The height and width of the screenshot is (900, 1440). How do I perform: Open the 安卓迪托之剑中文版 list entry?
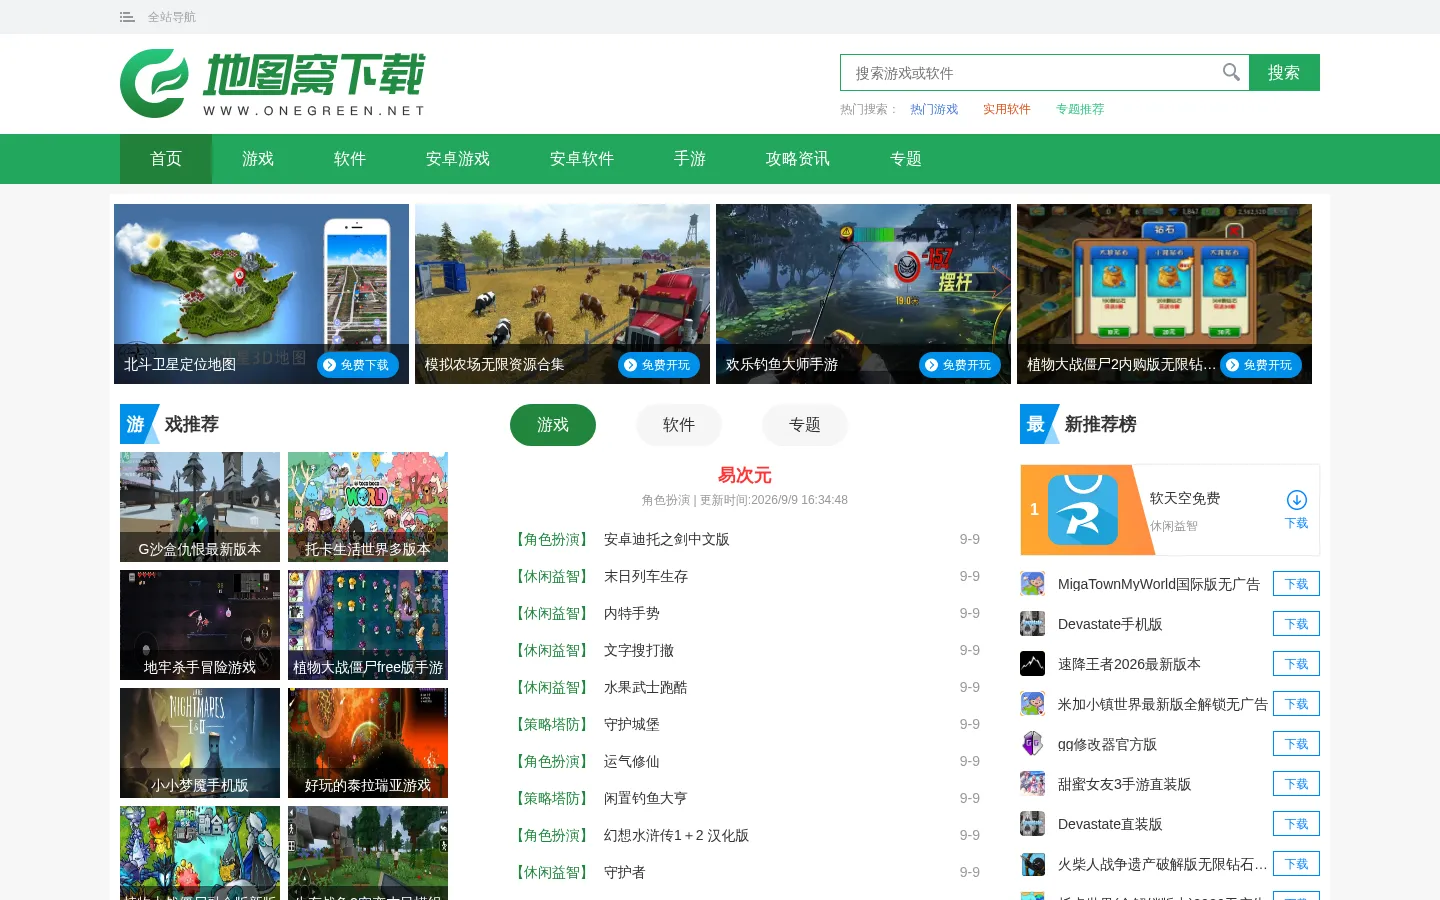667,539
